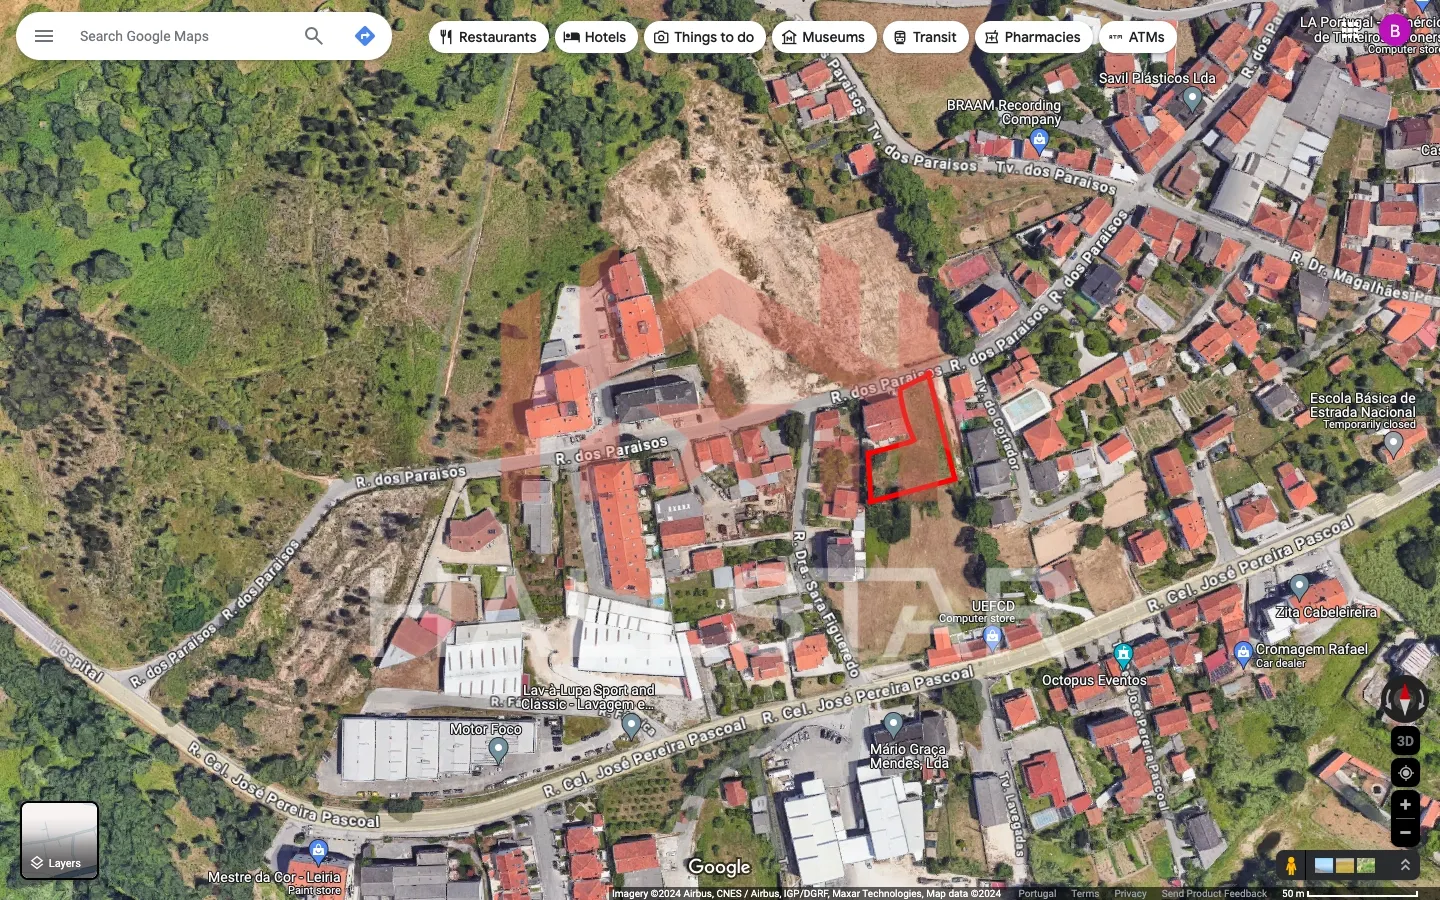Open directions with blue arrow icon
This screenshot has width=1440, height=900.
click(x=365, y=36)
